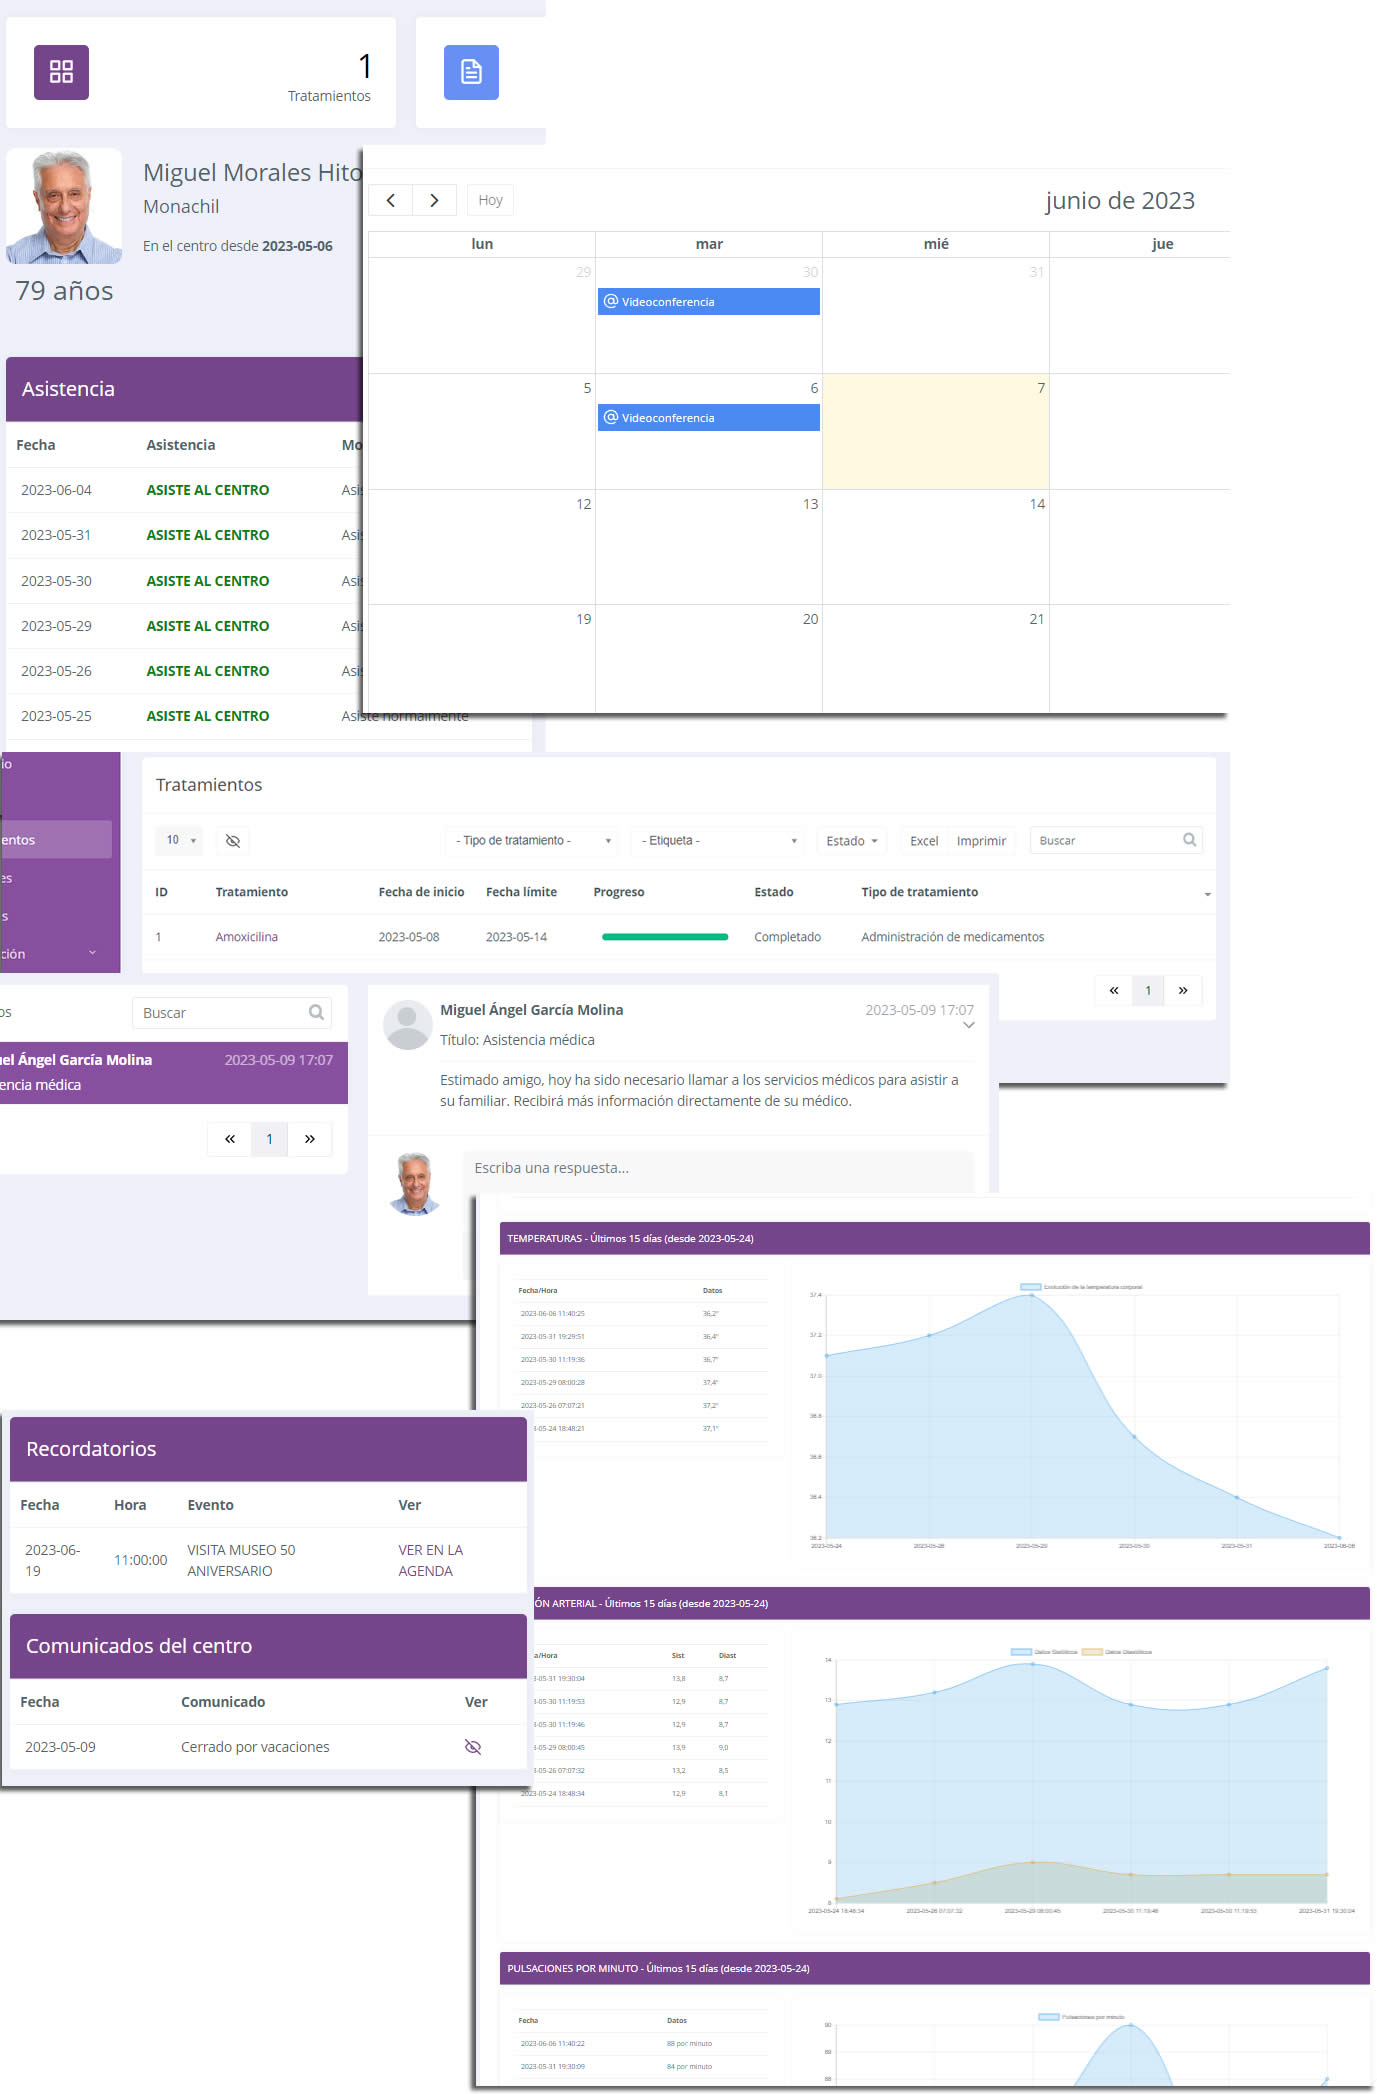Go to next month in calendar
Viewport: 1377px width, 2094px height.
(x=434, y=200)
